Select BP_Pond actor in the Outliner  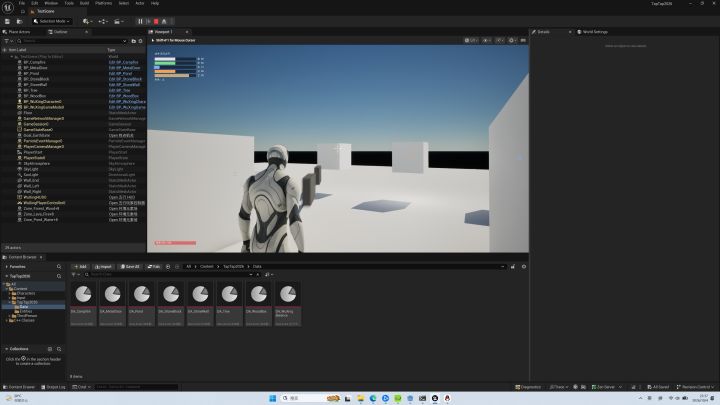31,73
